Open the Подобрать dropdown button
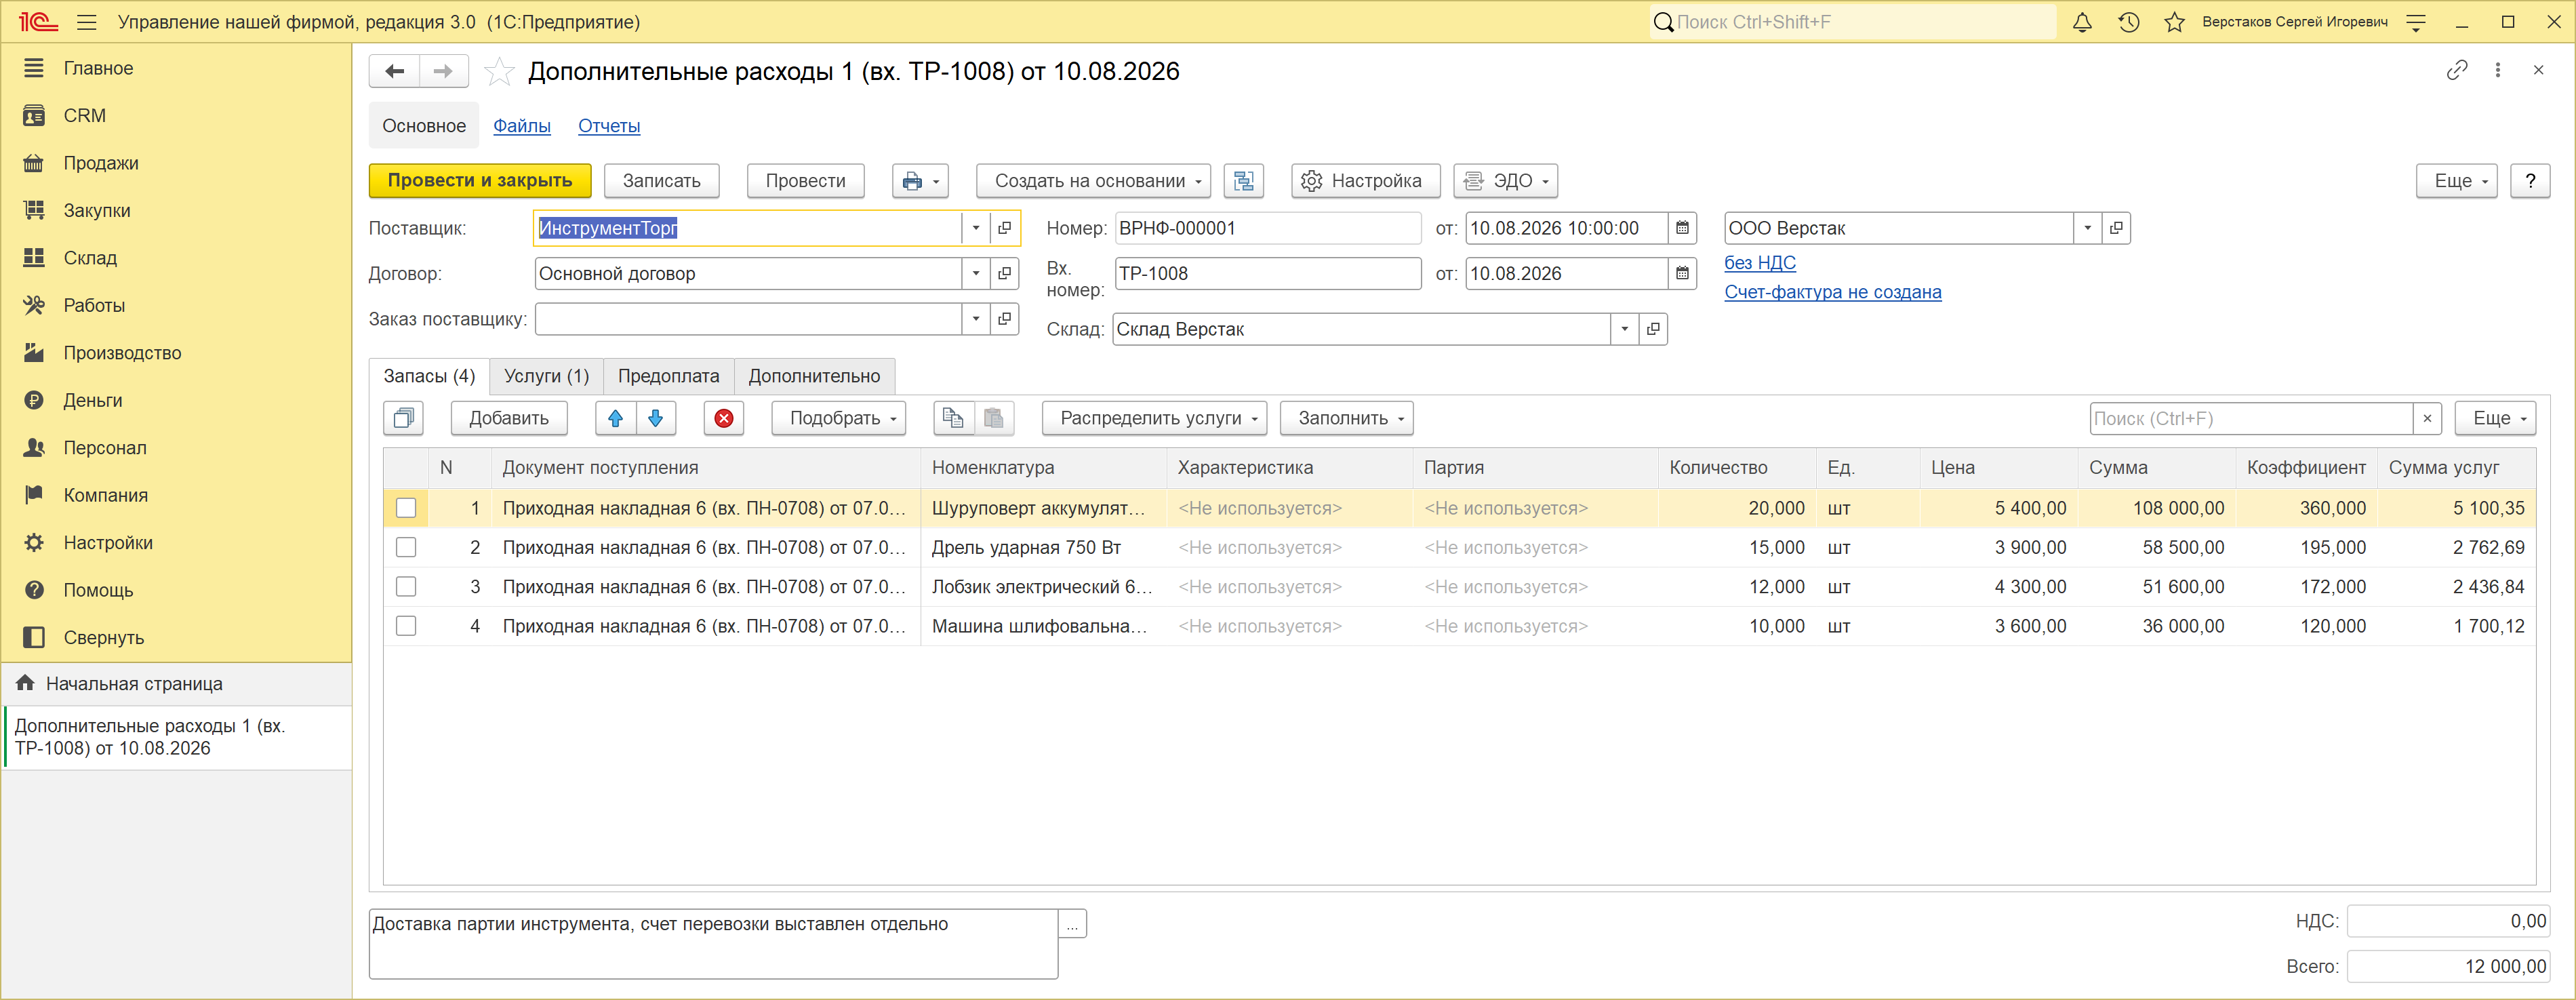 tap(839, 418)
